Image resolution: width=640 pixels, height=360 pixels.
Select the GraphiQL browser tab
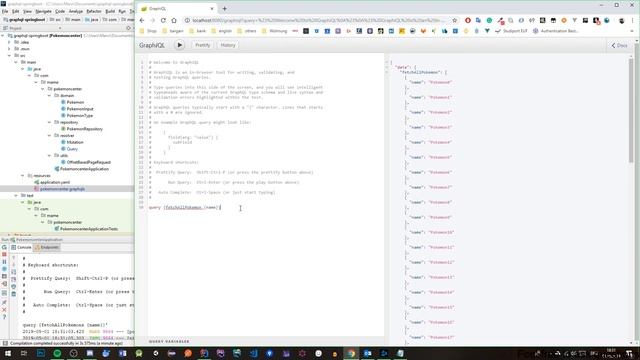click(x=177, y=9)
